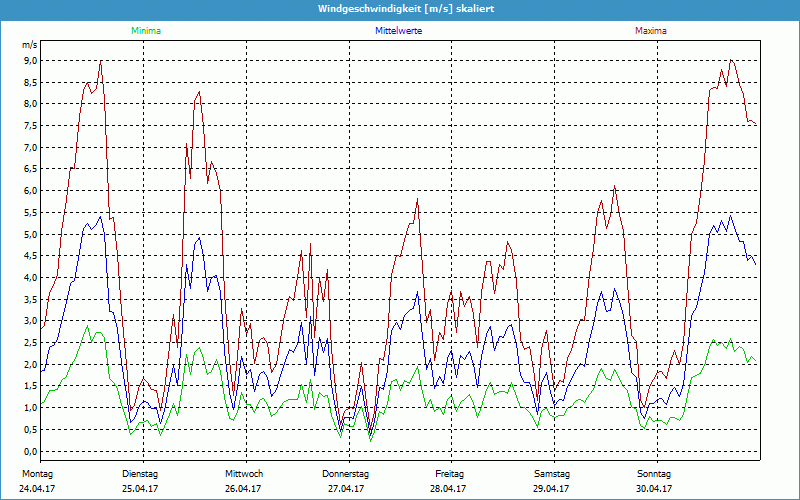Click the '1,0' y-axis value
Image resolution: width=800 pixels, height=500 pixels.
click(x=31, y=408)
